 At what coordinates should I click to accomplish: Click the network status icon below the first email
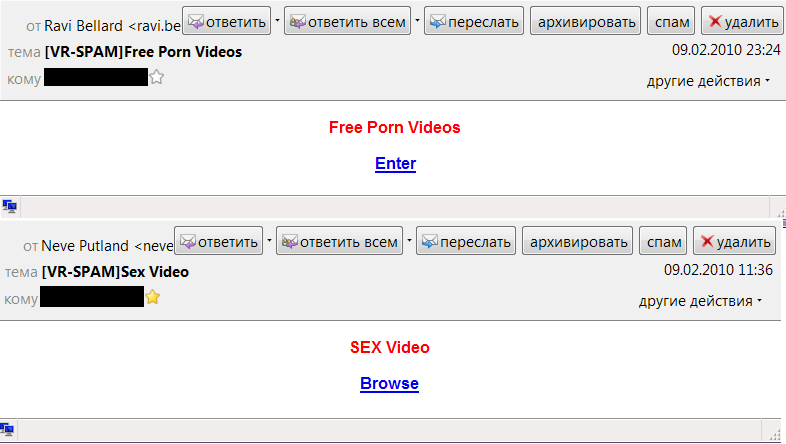[x=10, y=206]
